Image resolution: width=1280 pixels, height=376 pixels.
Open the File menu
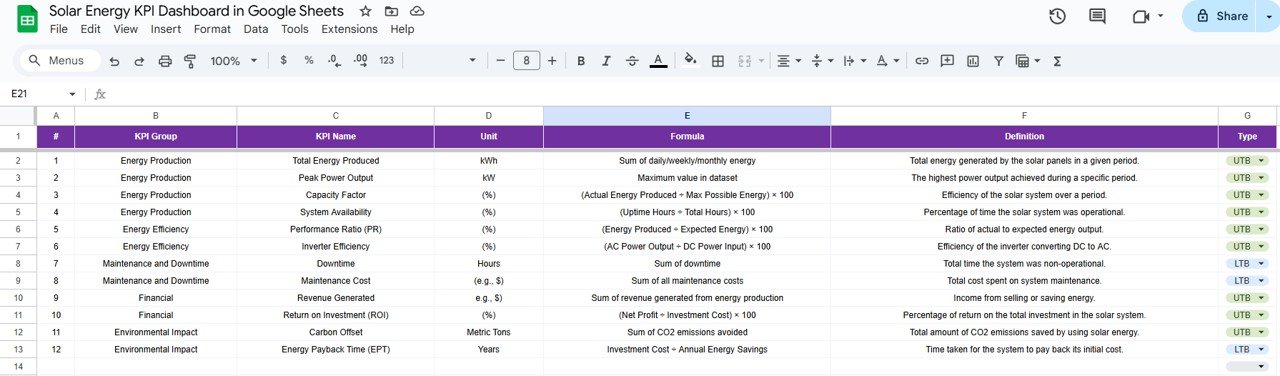59,29
